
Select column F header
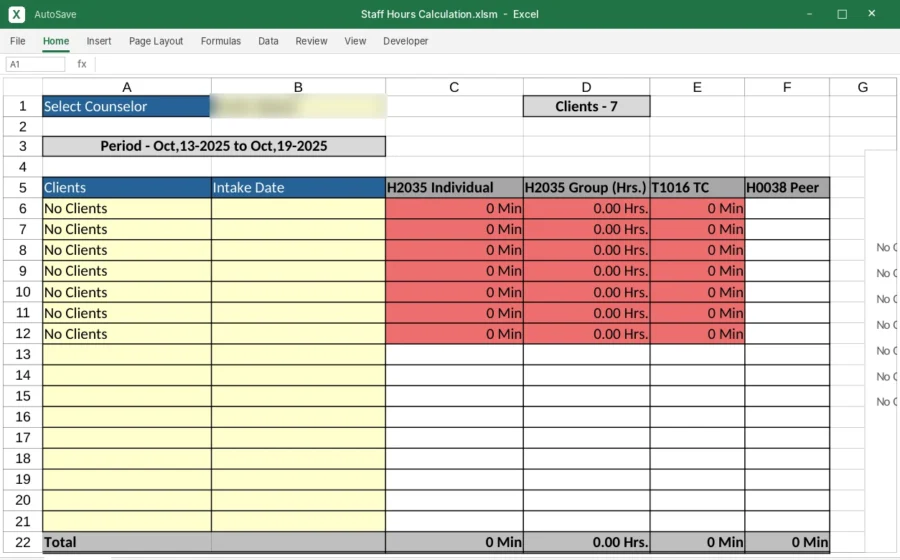pos(787,87)
